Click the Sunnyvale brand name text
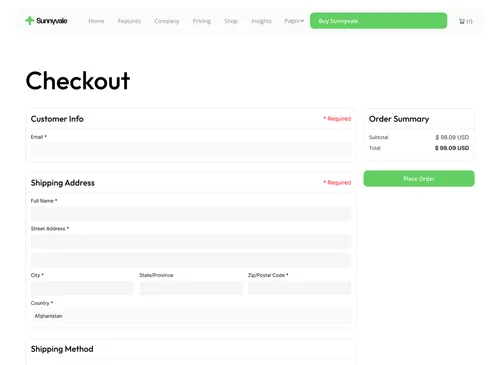 52,21
